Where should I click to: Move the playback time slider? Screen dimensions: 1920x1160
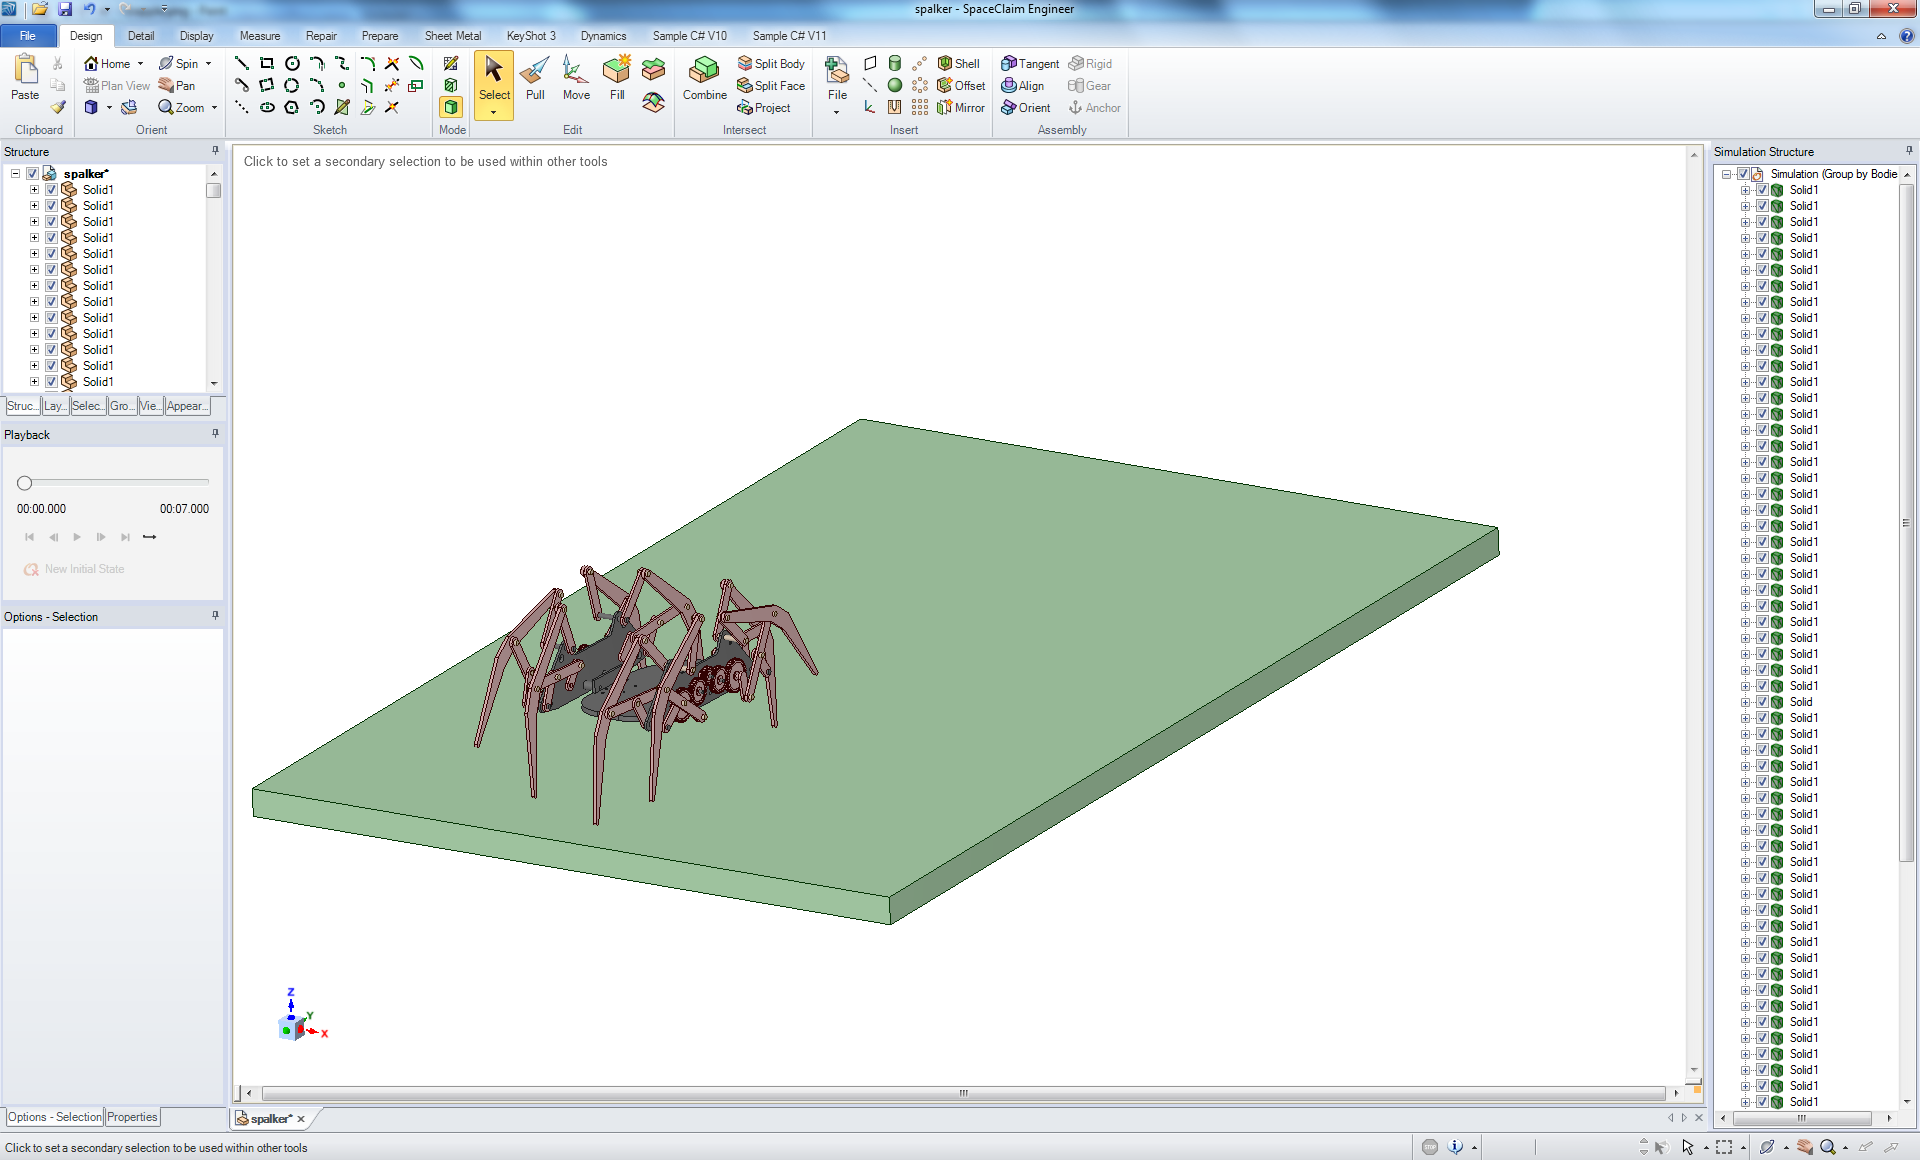(23, 481)
